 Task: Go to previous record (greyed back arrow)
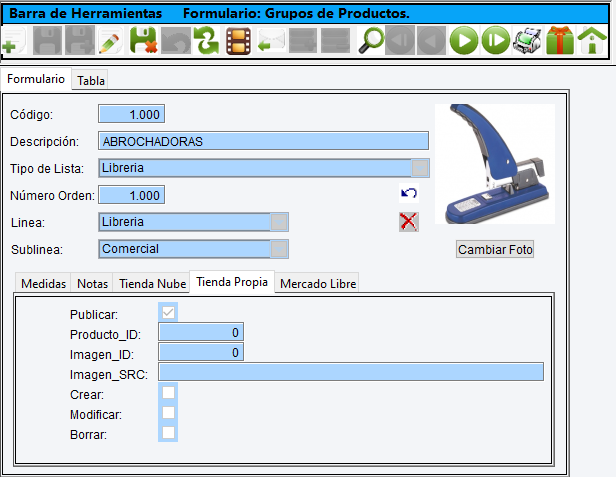(431, 40)
